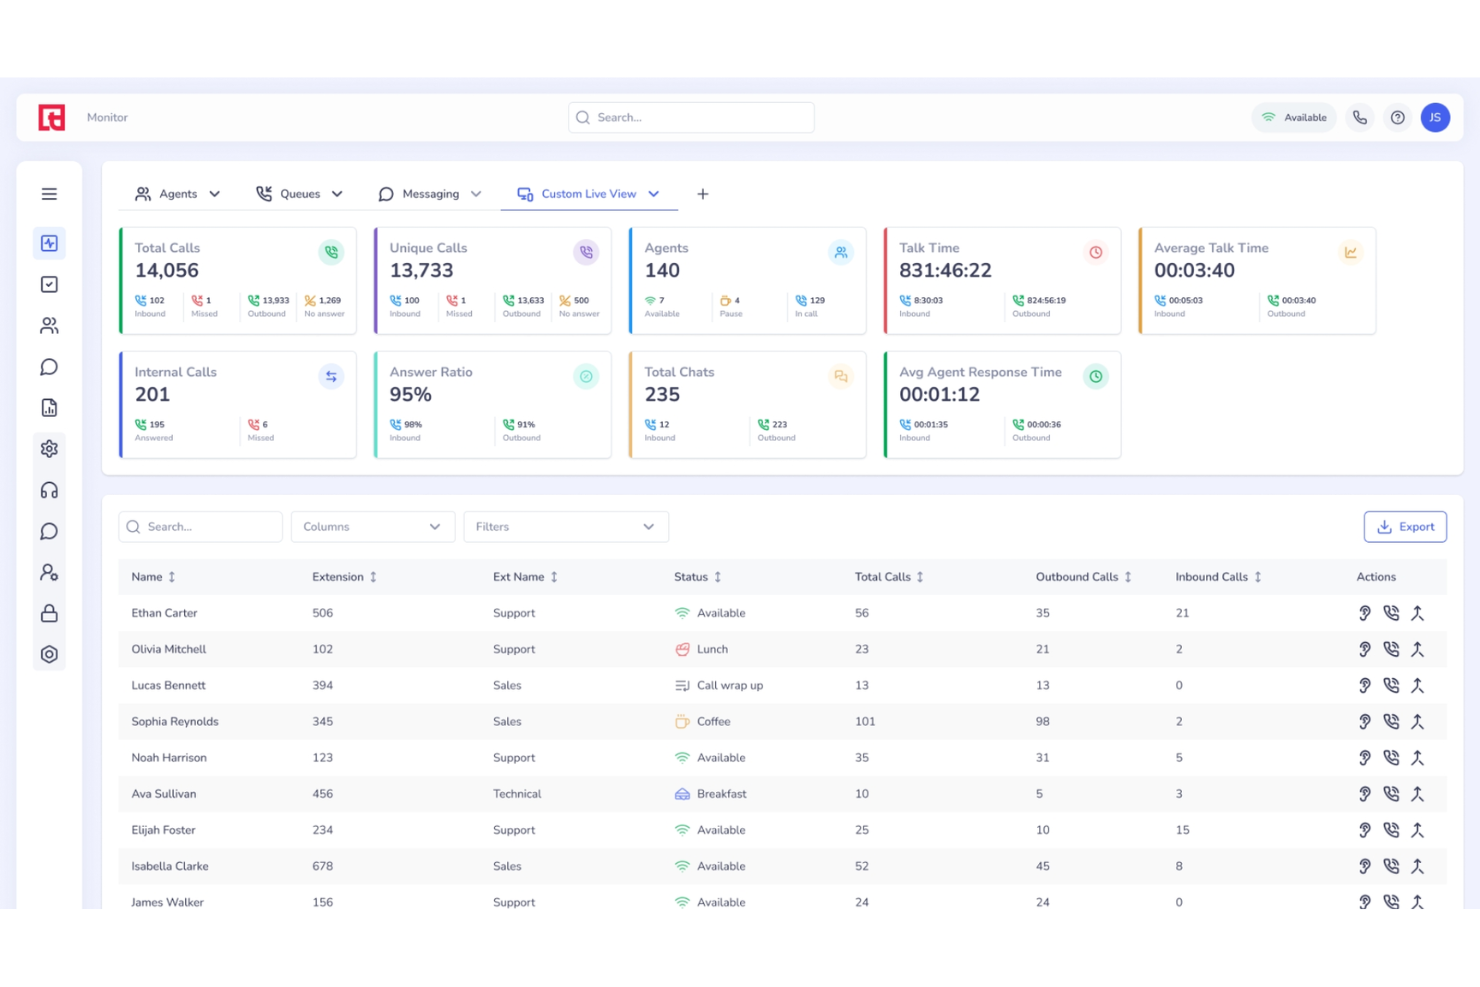Screen dimensions: 1480x987
Task: Click the call icon in Olivia Mitchell's row
Action: (1391, 649)
